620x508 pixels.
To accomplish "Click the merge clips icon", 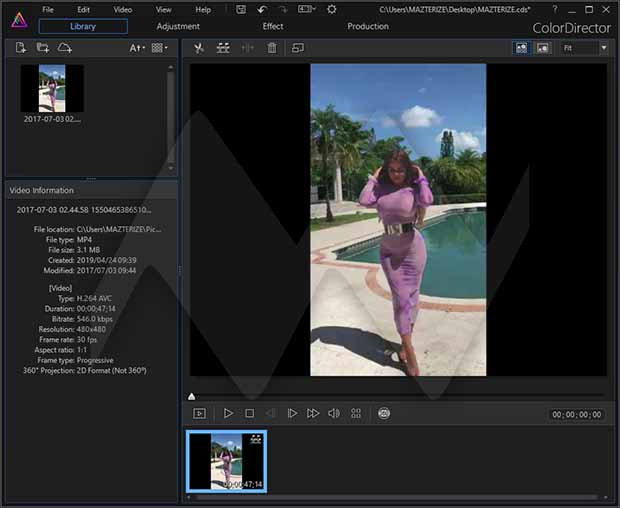I will 248,48.
